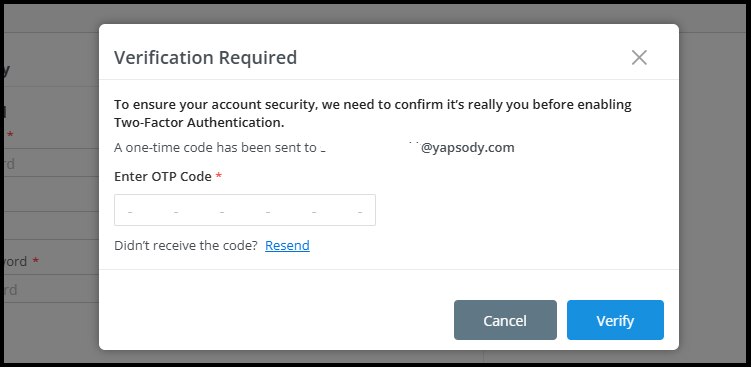This screenshot has height=367, width=751.
Task: Click the Two-Factor Authentication security message
Action: [373, 114]
